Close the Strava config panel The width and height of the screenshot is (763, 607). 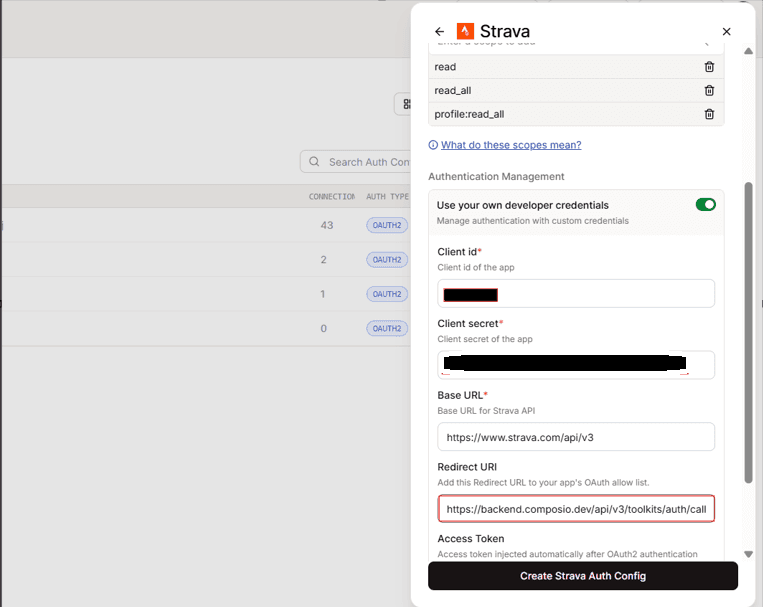727,32
